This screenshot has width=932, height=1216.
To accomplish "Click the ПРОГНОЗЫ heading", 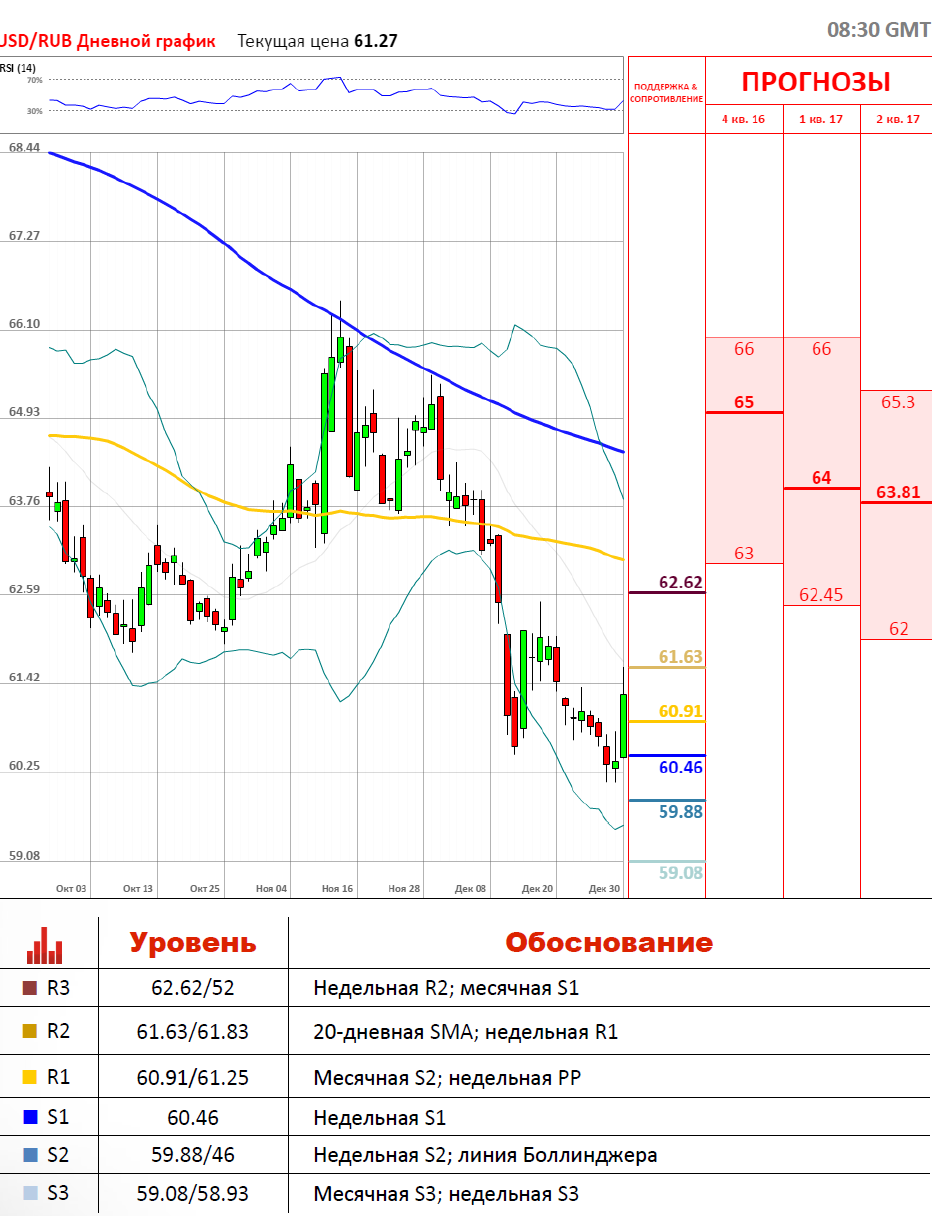I will [x=816, y=82].
